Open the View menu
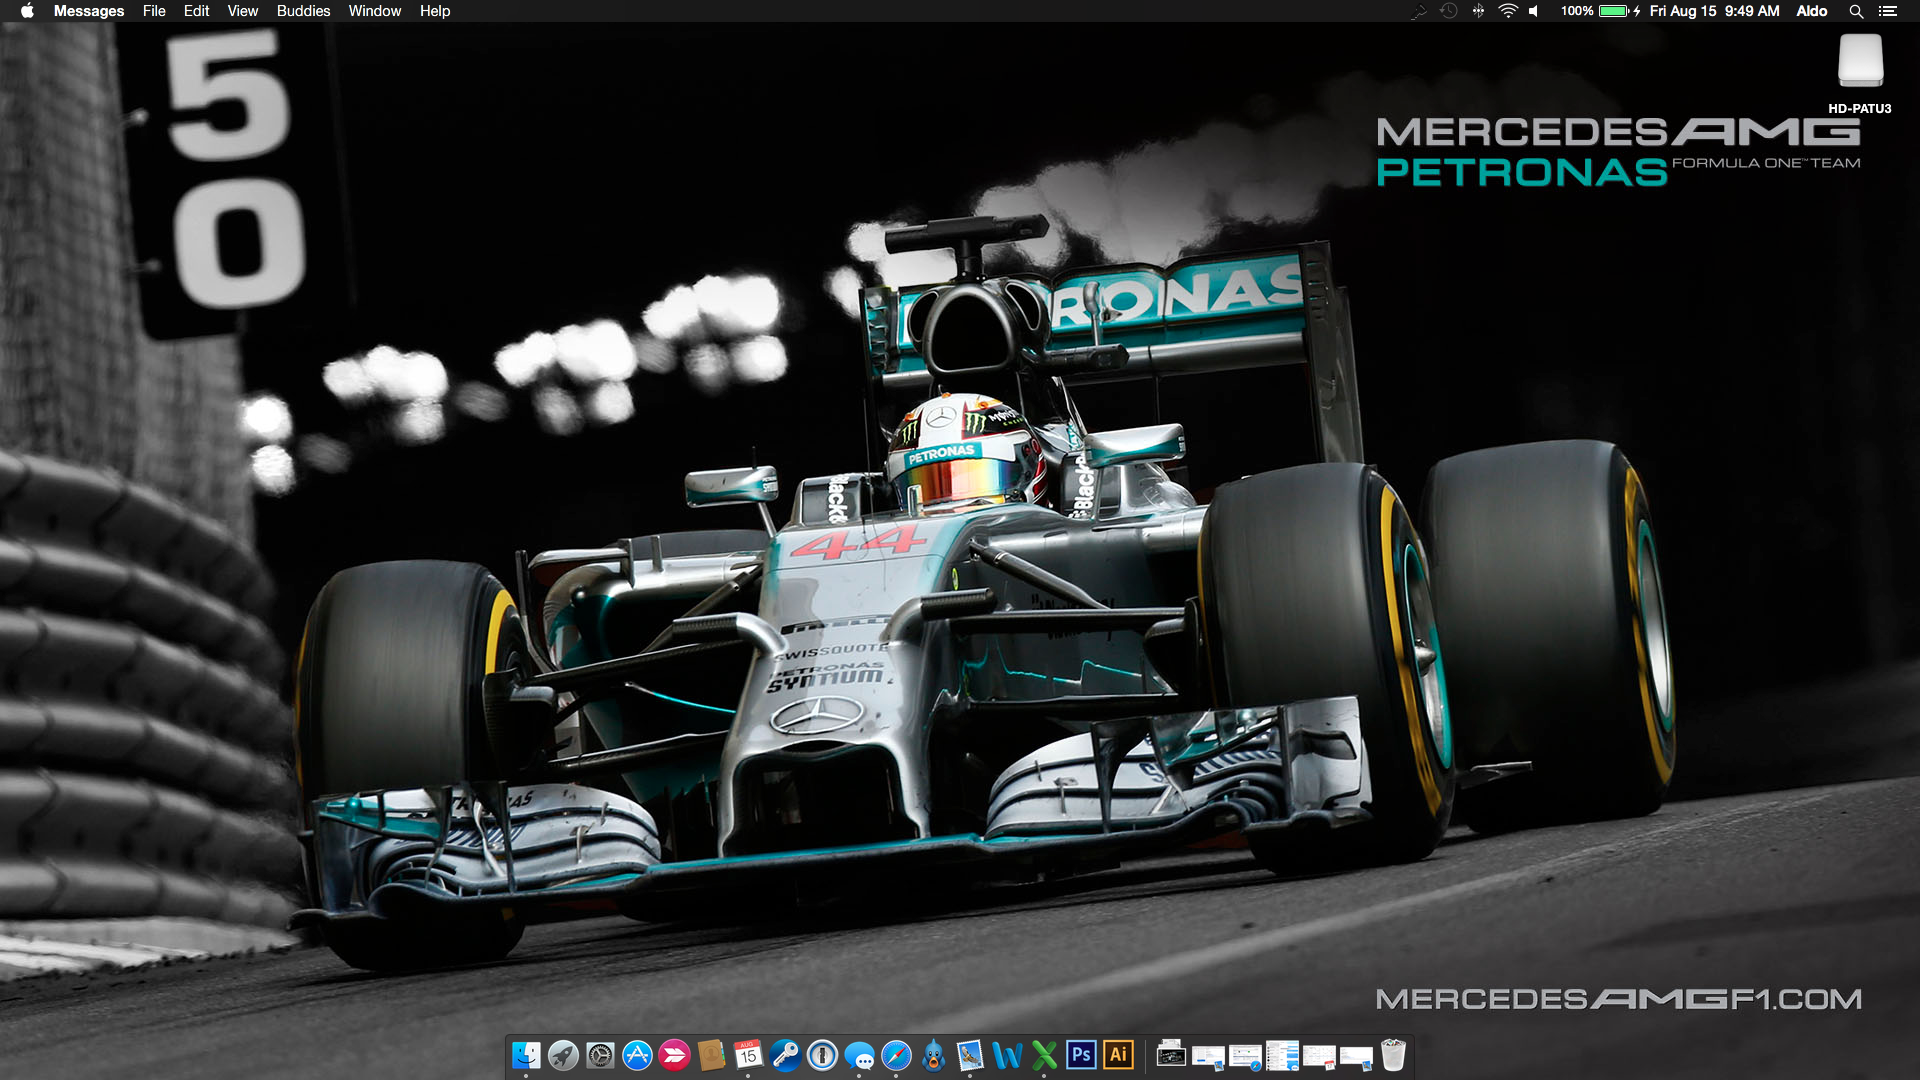This screenshot has height=1080, width=1920. [242, 11]
